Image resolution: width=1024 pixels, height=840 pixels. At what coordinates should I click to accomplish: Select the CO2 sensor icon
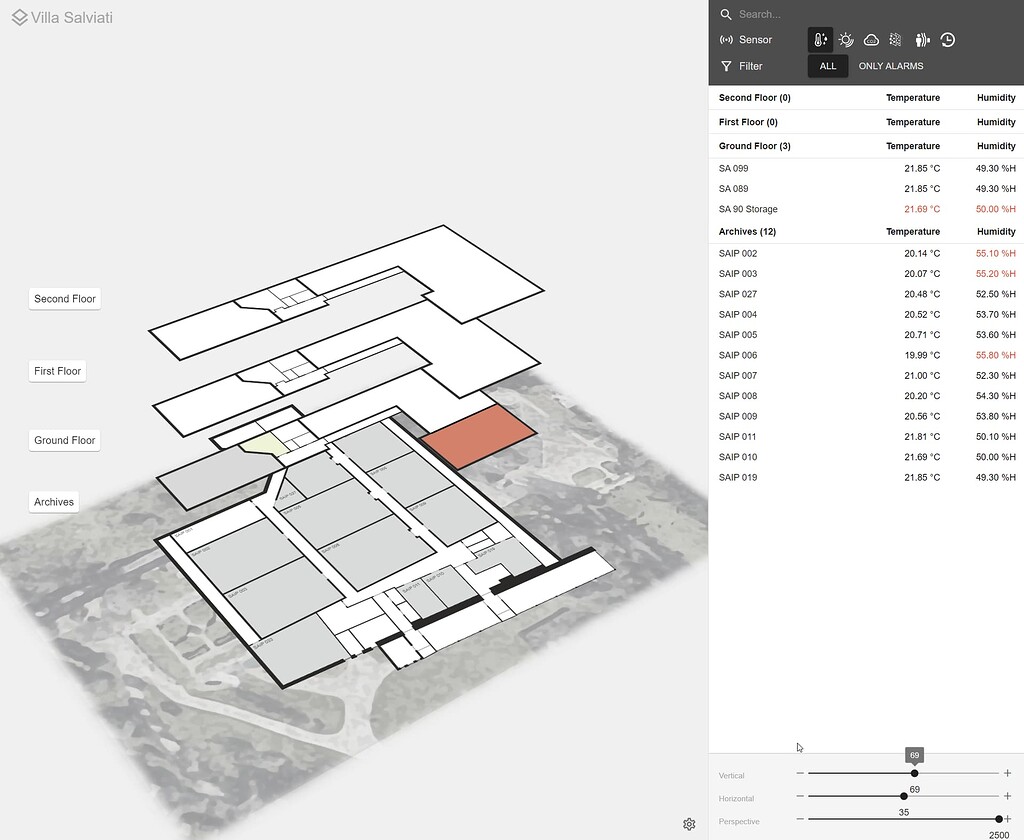871,39
